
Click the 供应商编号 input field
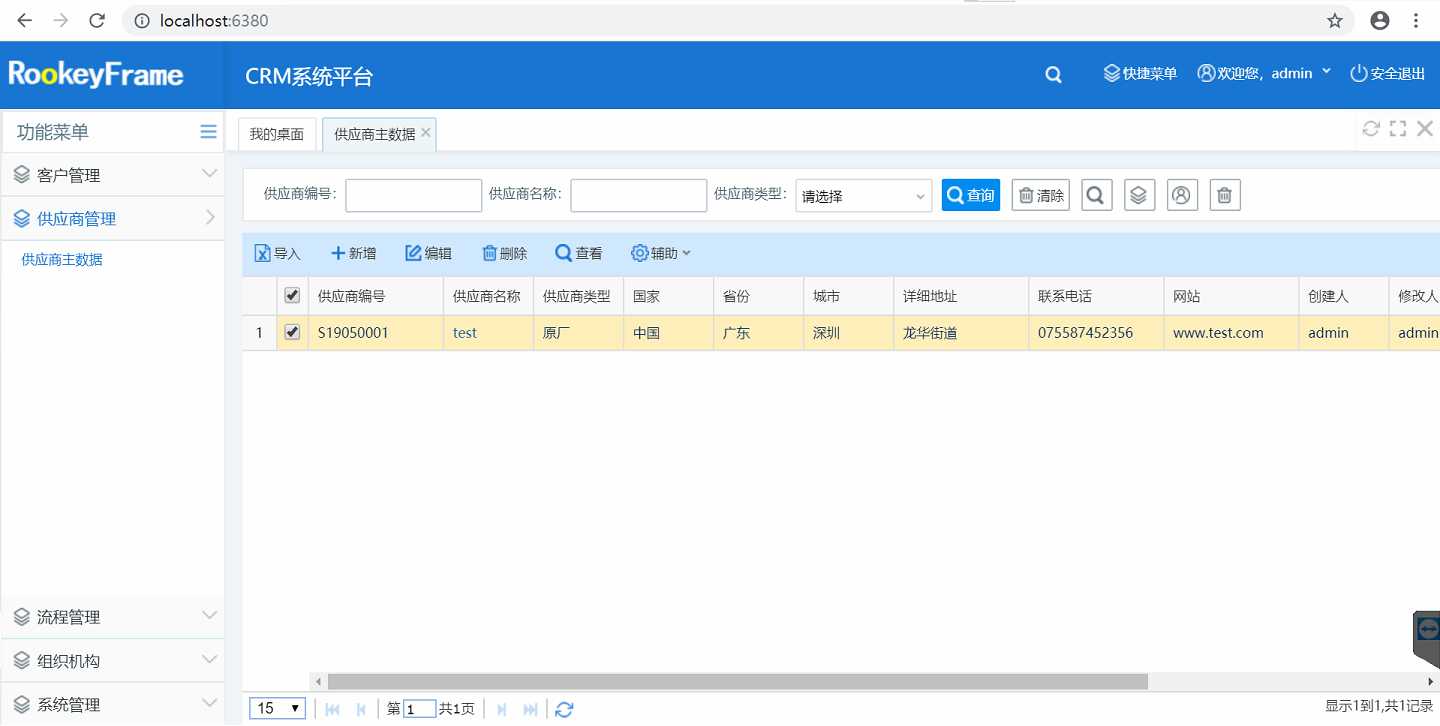tap(414, 196)
